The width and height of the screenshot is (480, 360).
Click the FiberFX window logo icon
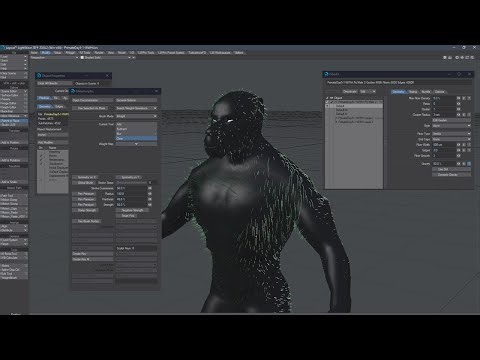(326, 74)
